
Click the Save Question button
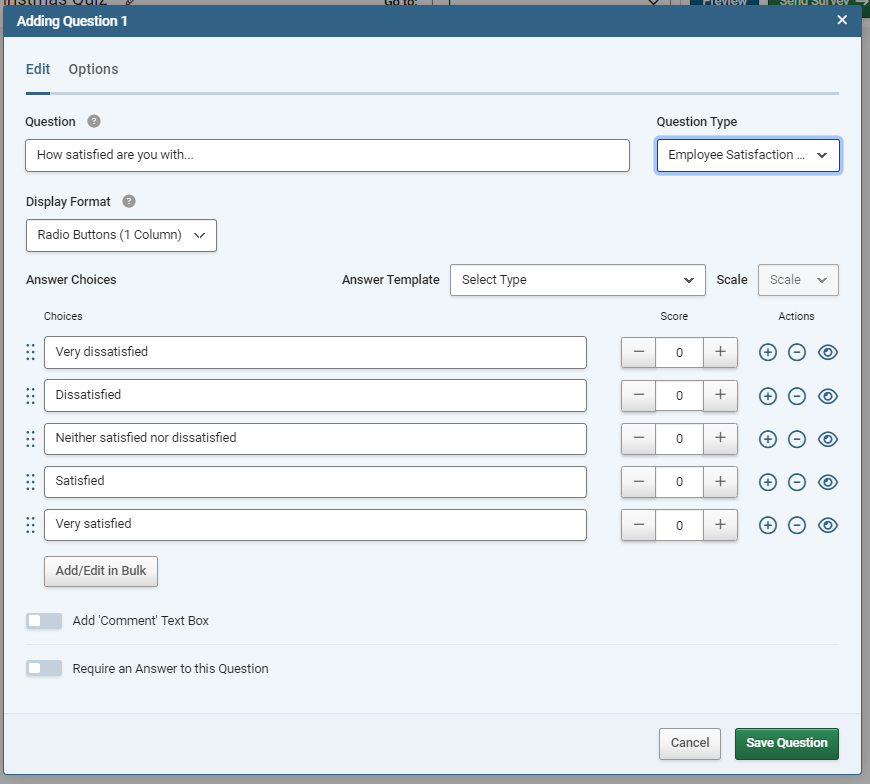pyautogui.click(x=786, y=743)
